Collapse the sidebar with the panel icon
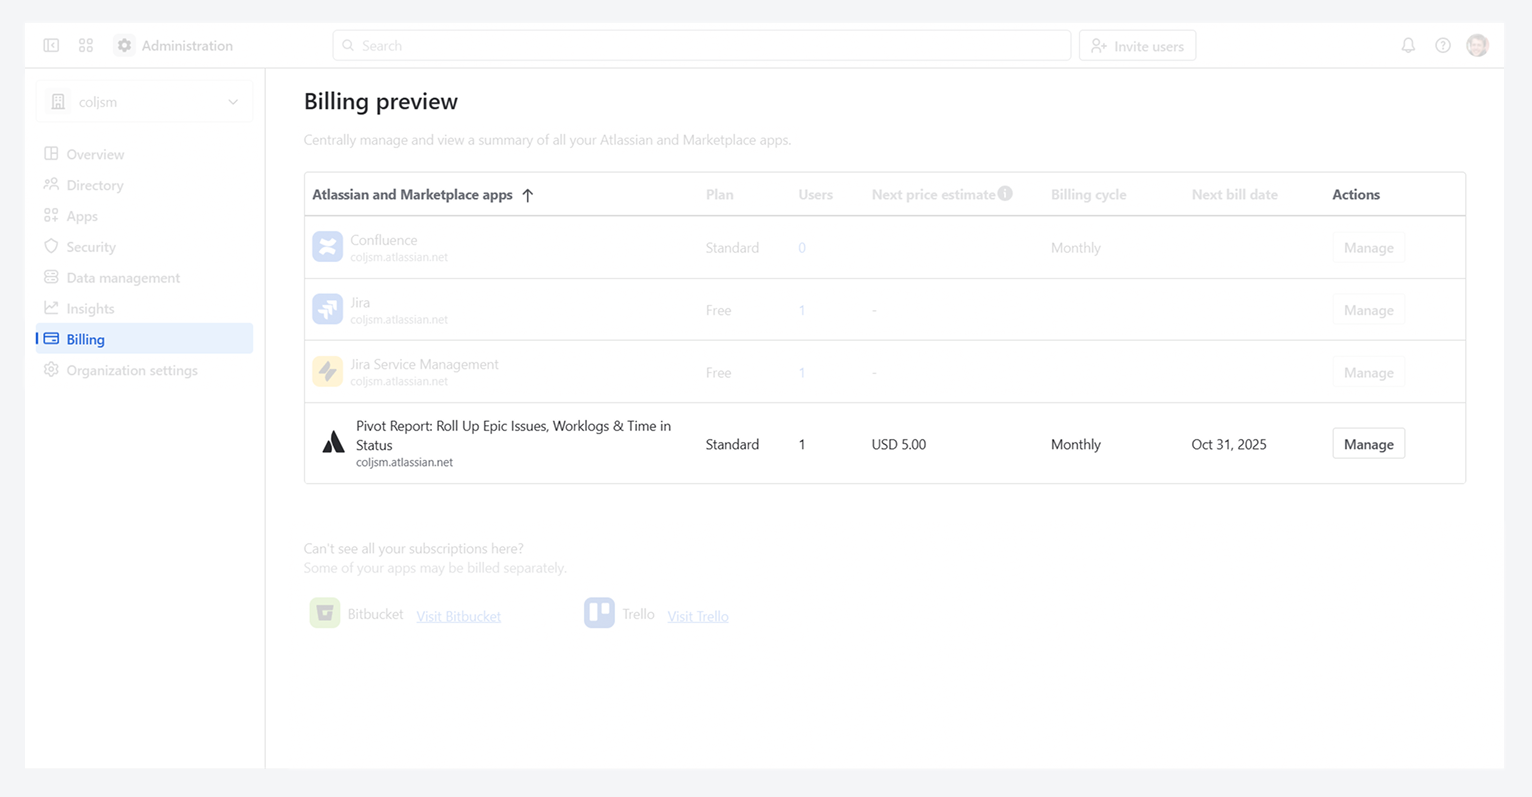Screen dimensions: 1532x797 point(51,45)
